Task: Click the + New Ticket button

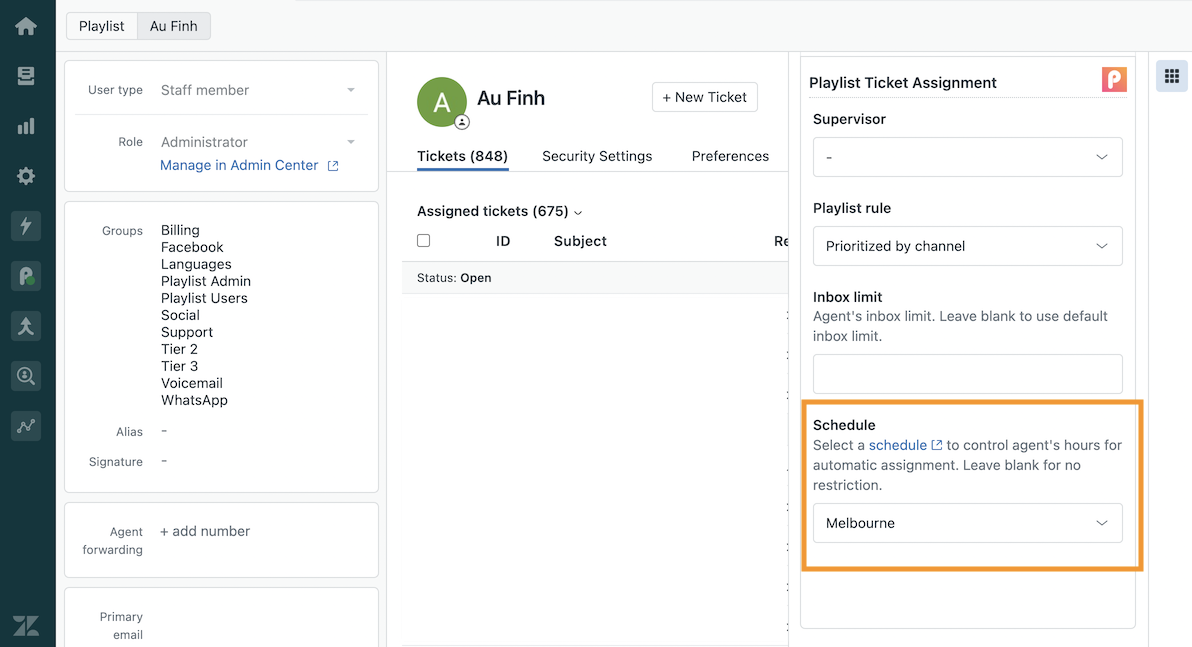Action: click(705, 97)
